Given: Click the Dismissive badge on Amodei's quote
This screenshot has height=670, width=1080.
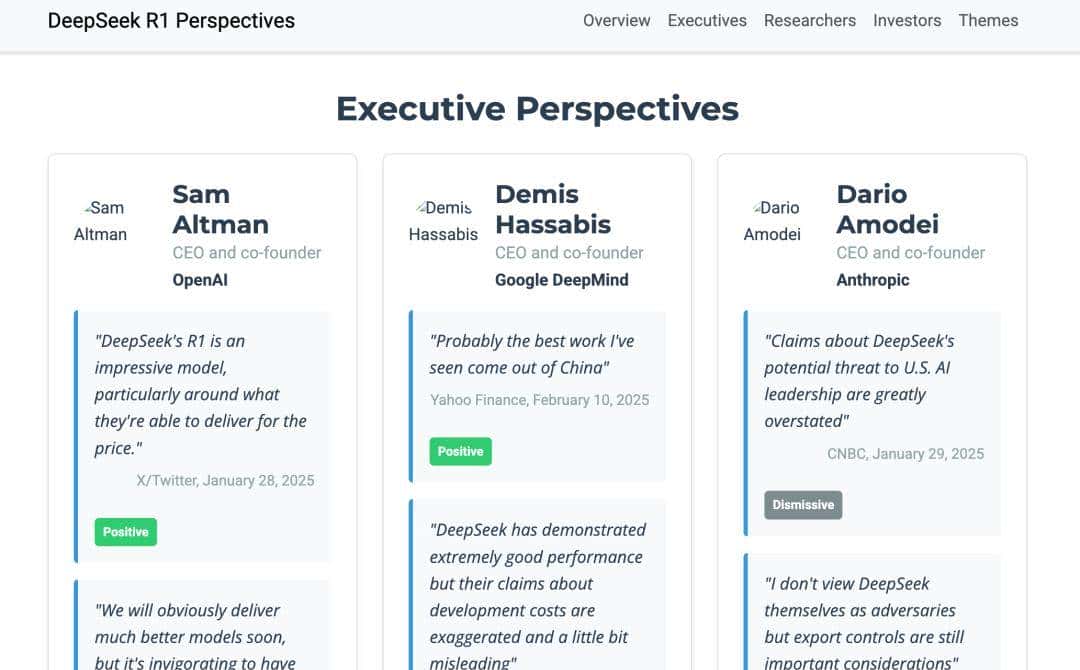Looking at the screenshot, I should point(803,505).
